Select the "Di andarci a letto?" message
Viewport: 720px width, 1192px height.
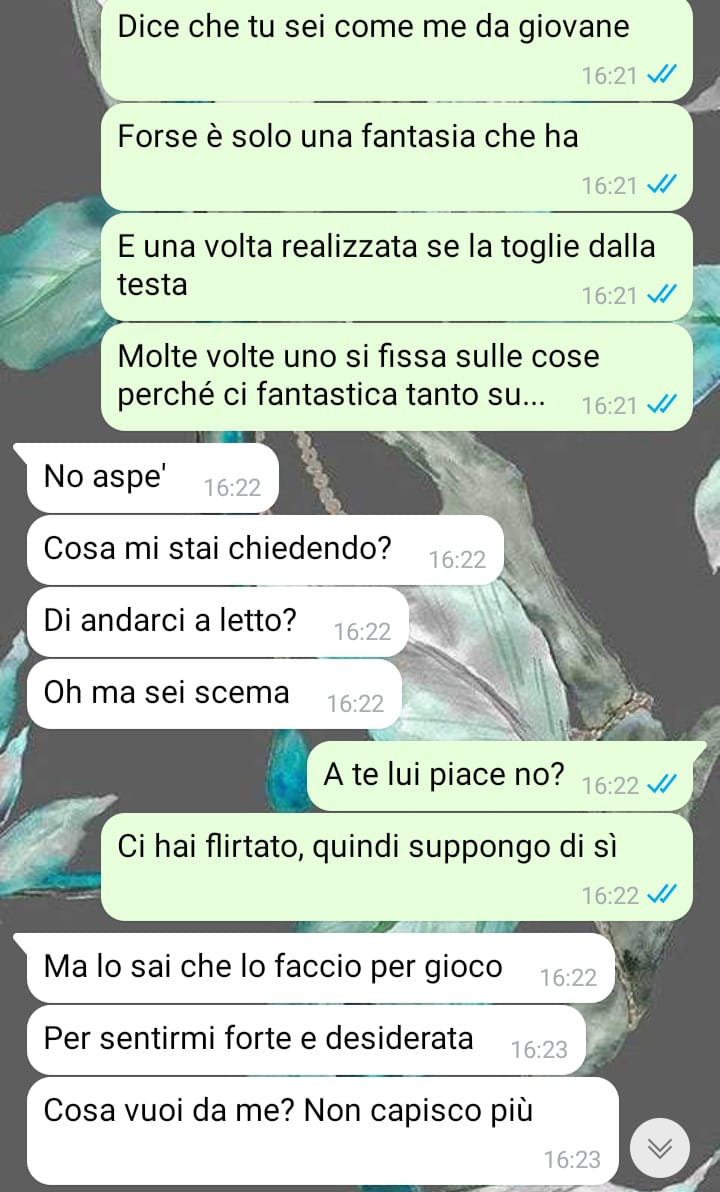[x=217, y=622]
